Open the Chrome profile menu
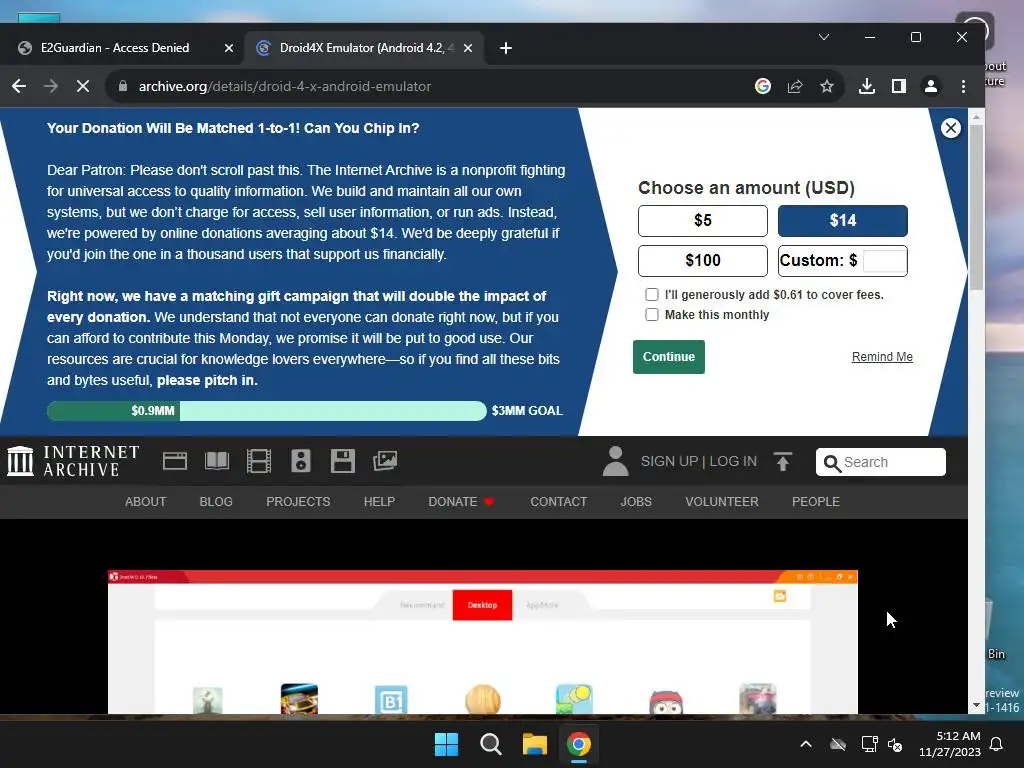 pos(931,86)
